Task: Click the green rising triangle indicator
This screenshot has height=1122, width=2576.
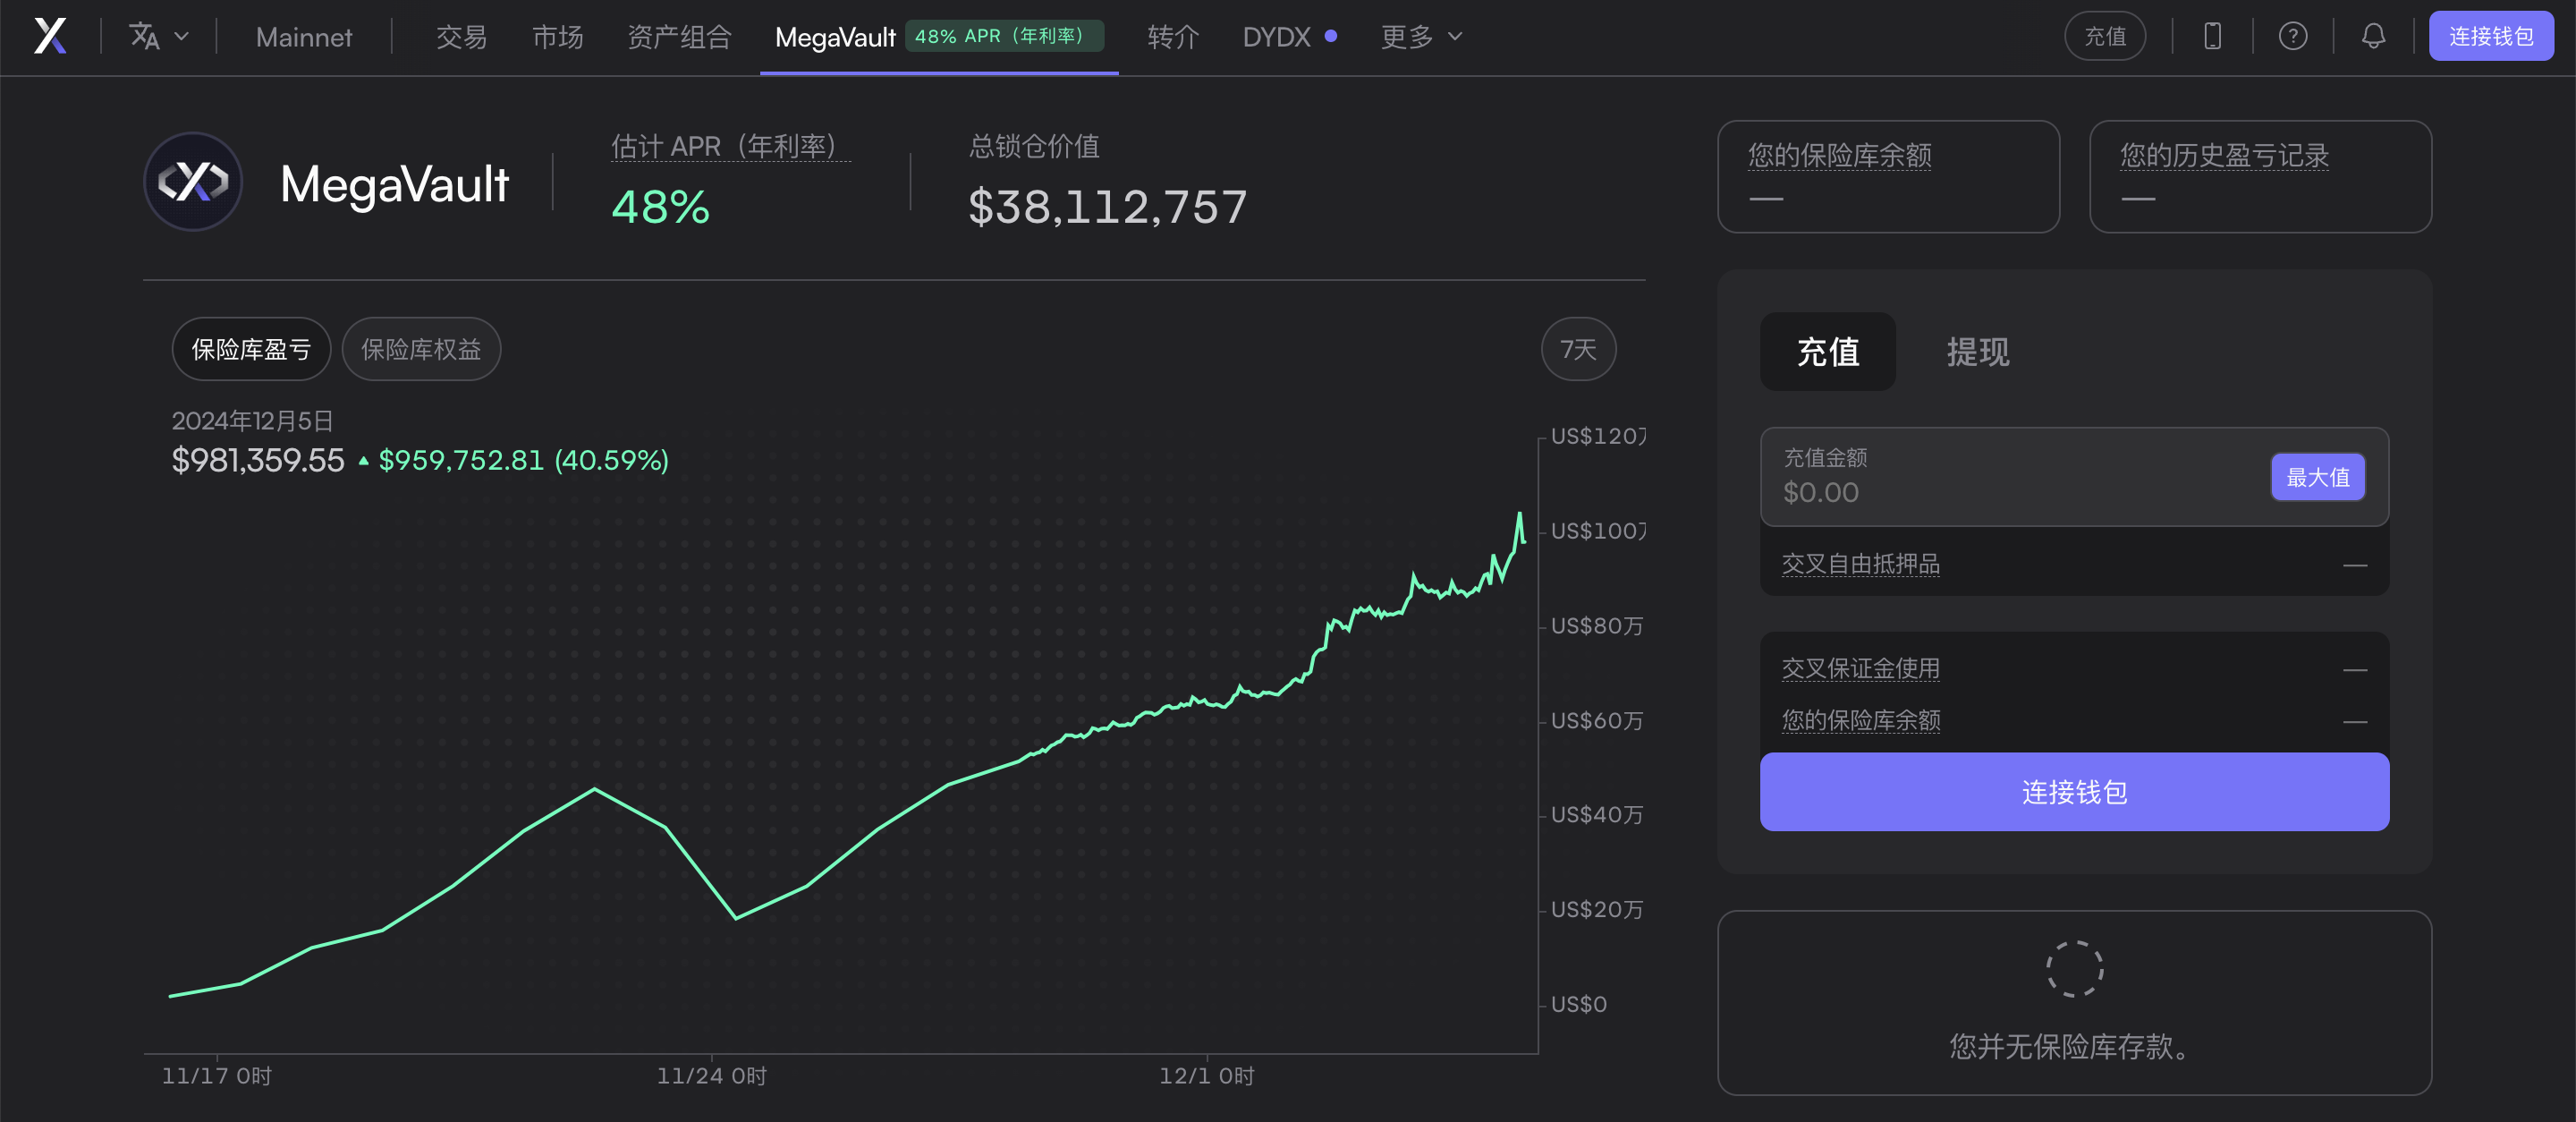Action: click(x=363, y=462)
